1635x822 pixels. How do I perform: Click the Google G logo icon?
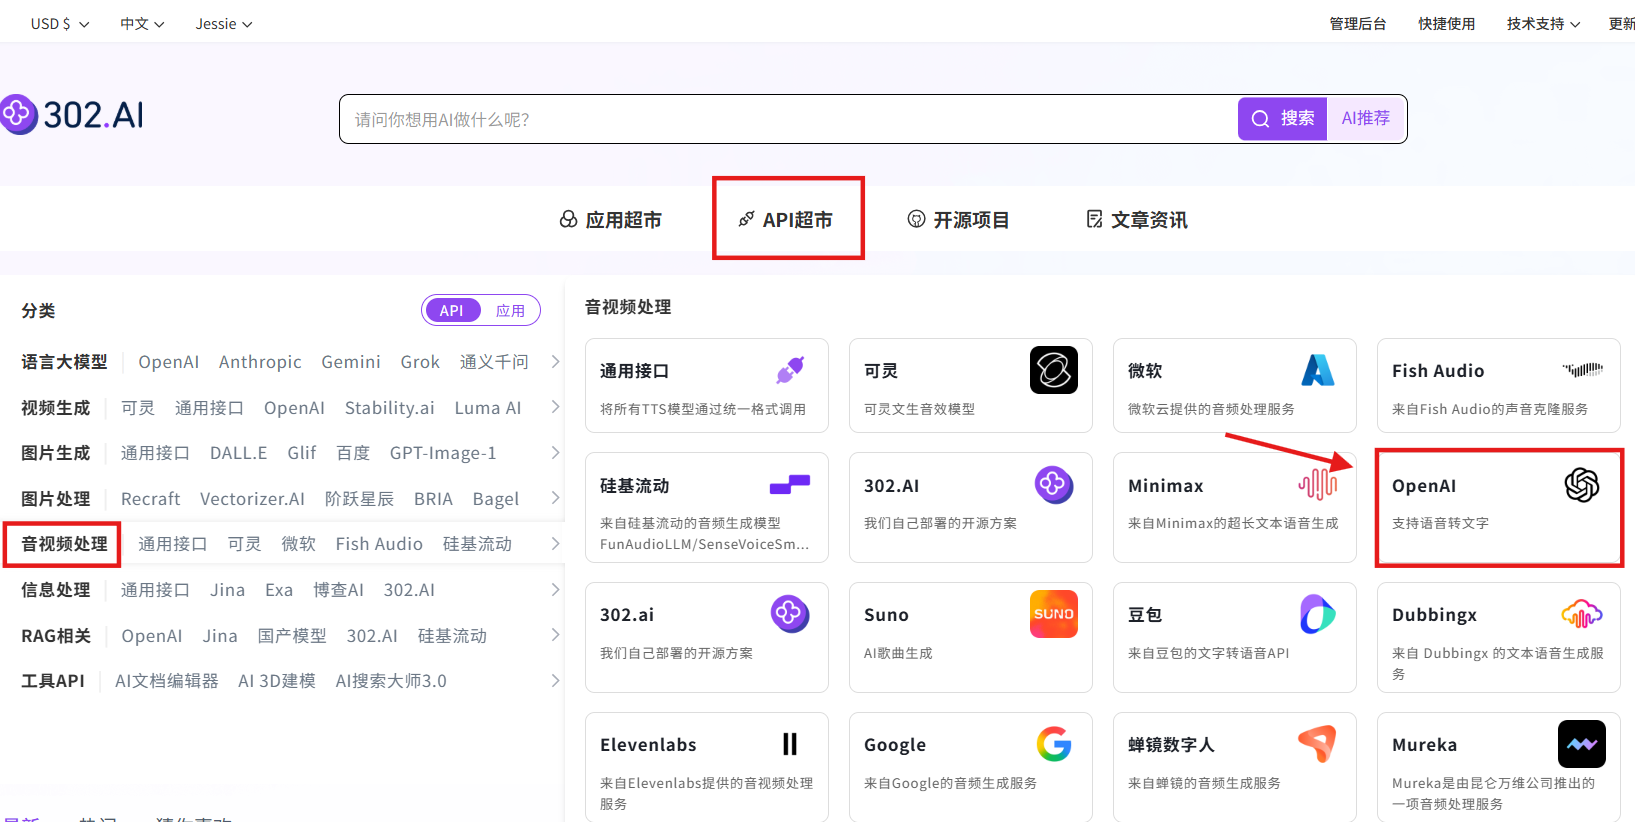point(1054,744)
